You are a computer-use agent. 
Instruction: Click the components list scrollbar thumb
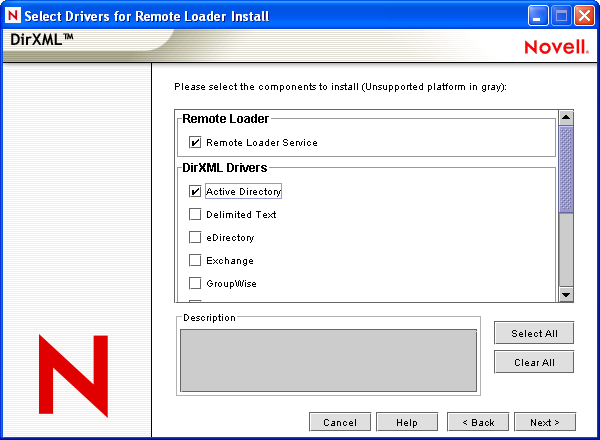566,169
